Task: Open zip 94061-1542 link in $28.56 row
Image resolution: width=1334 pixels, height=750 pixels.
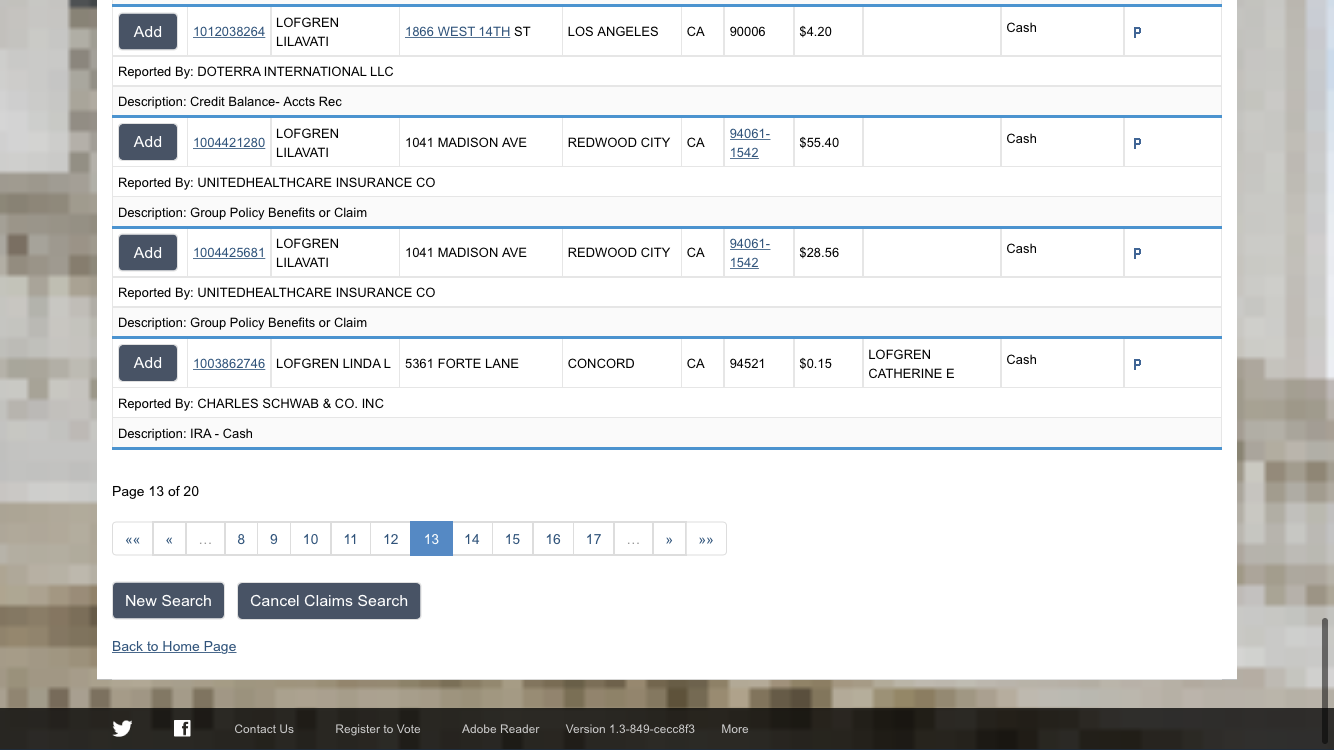Action: point(750,253)
